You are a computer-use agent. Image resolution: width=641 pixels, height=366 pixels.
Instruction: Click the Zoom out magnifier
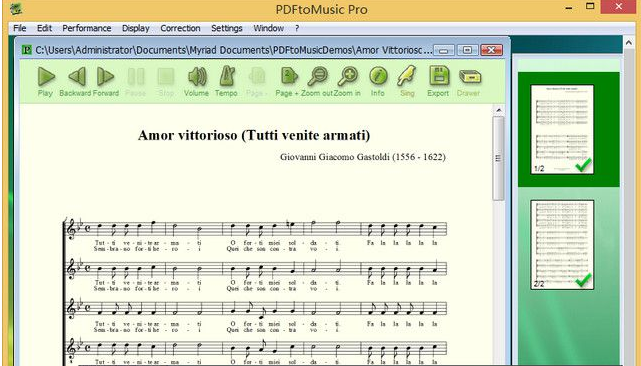pyautogui.click(x=318, y=76)
